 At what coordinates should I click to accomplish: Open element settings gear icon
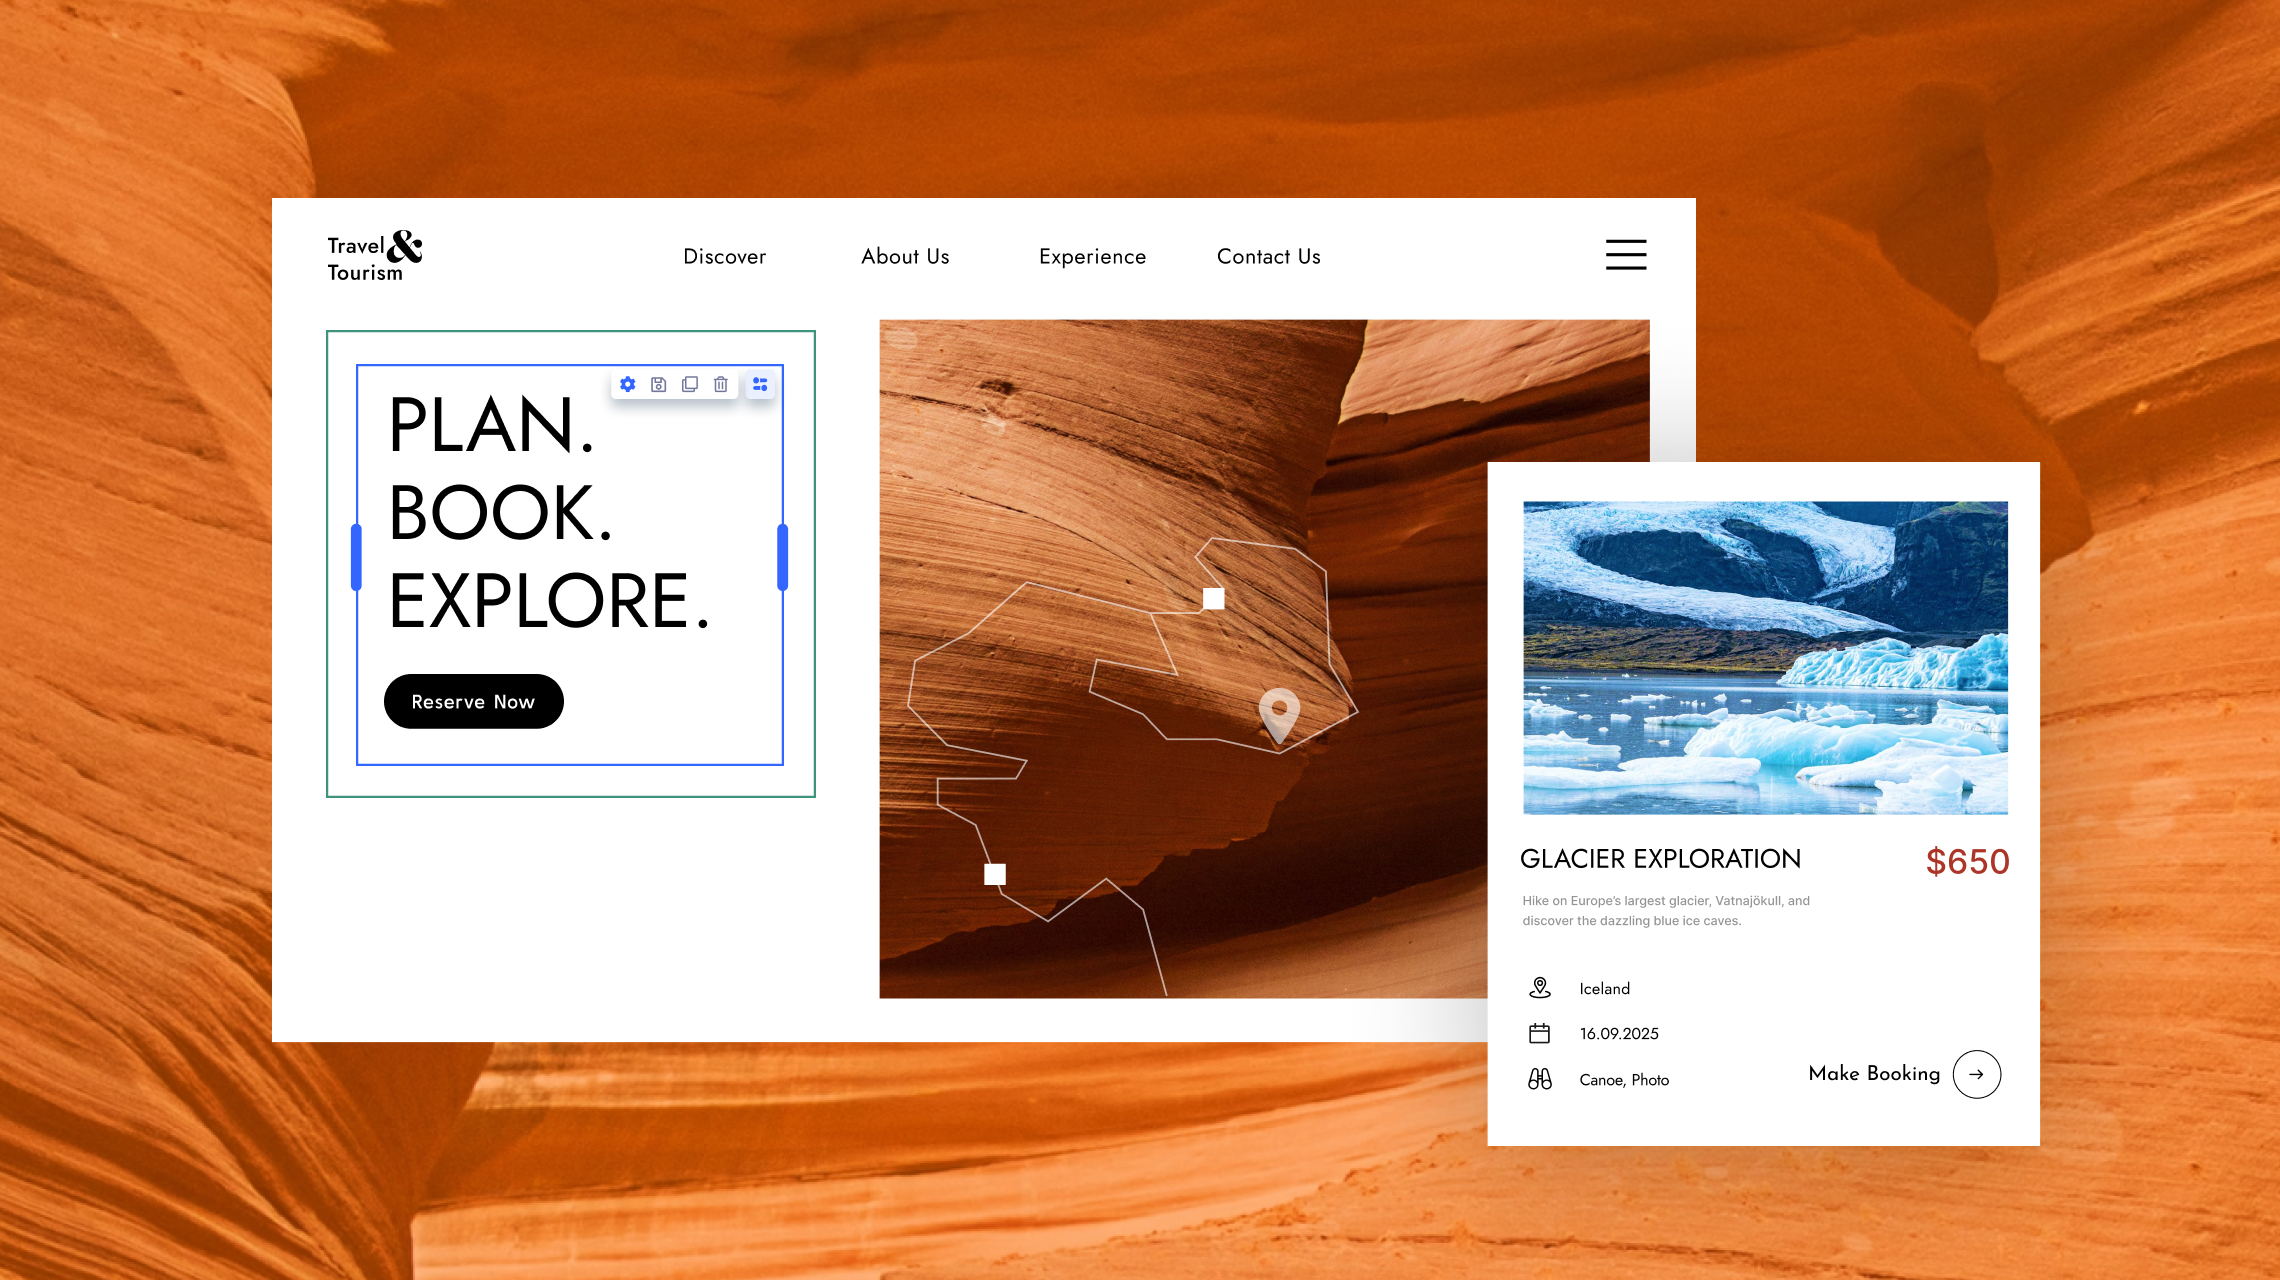(x=628, y=384)
